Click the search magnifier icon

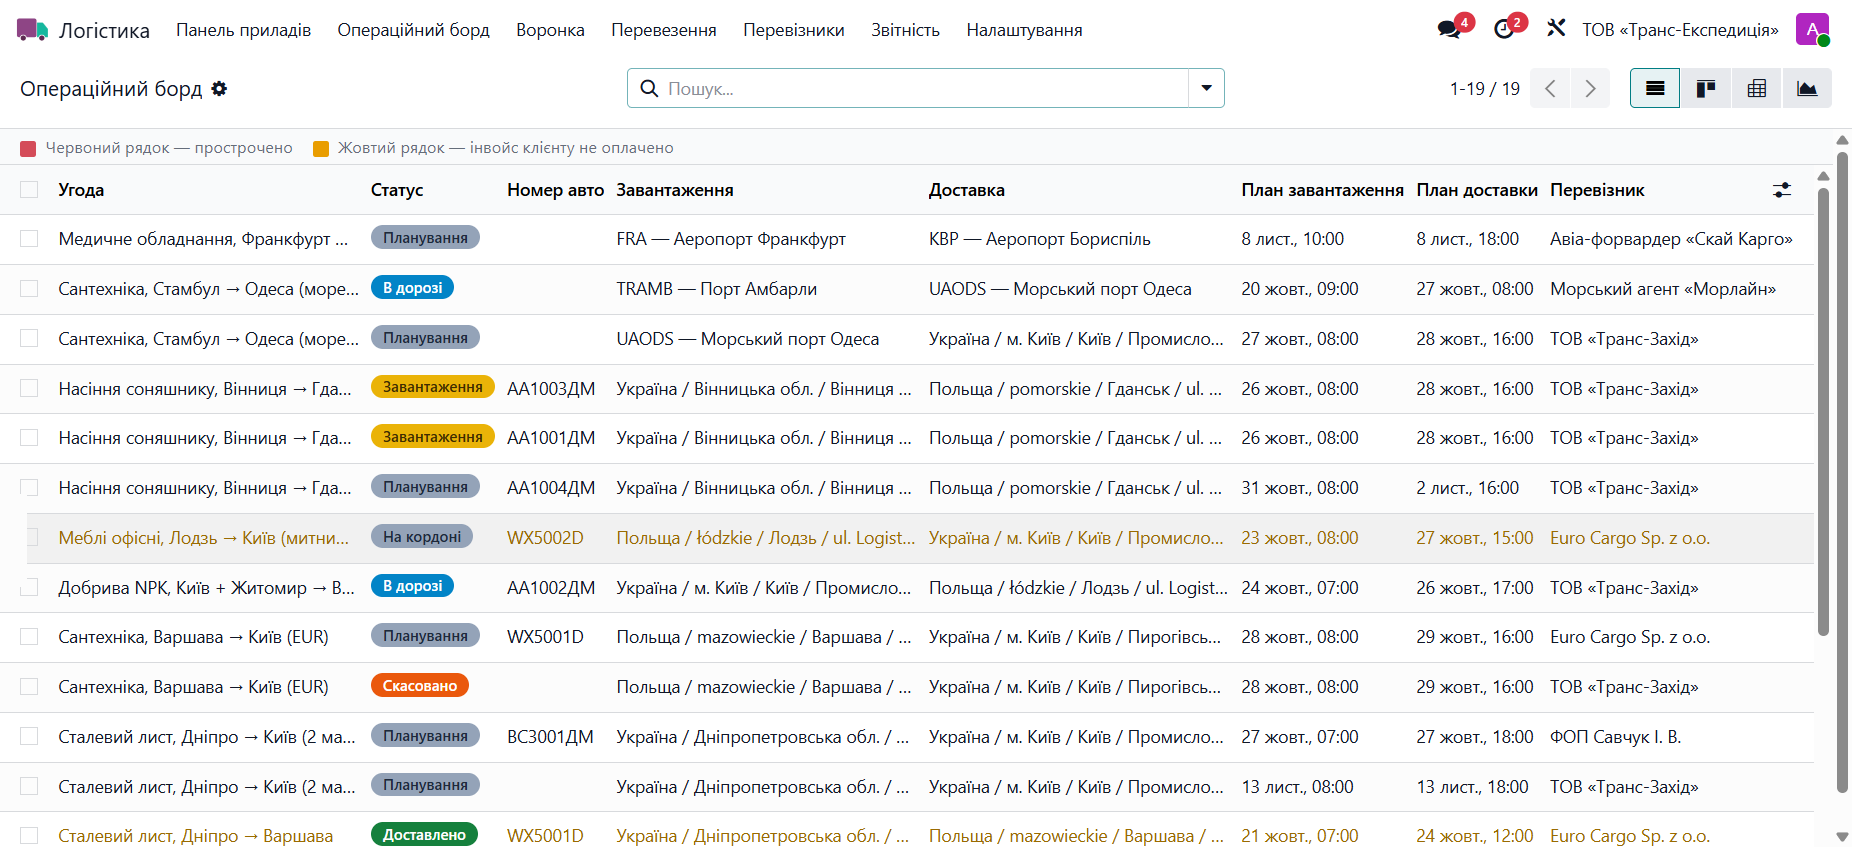(649, 89)
